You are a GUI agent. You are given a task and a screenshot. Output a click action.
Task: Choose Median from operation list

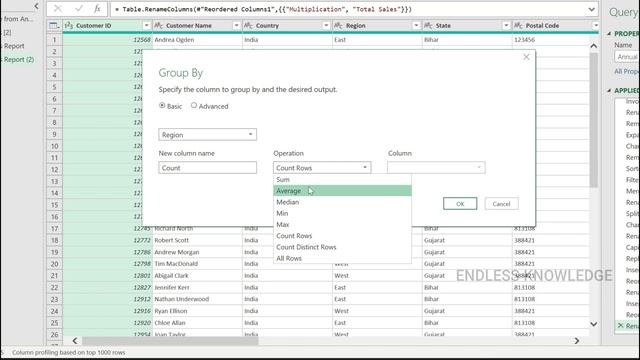point(342,202)
